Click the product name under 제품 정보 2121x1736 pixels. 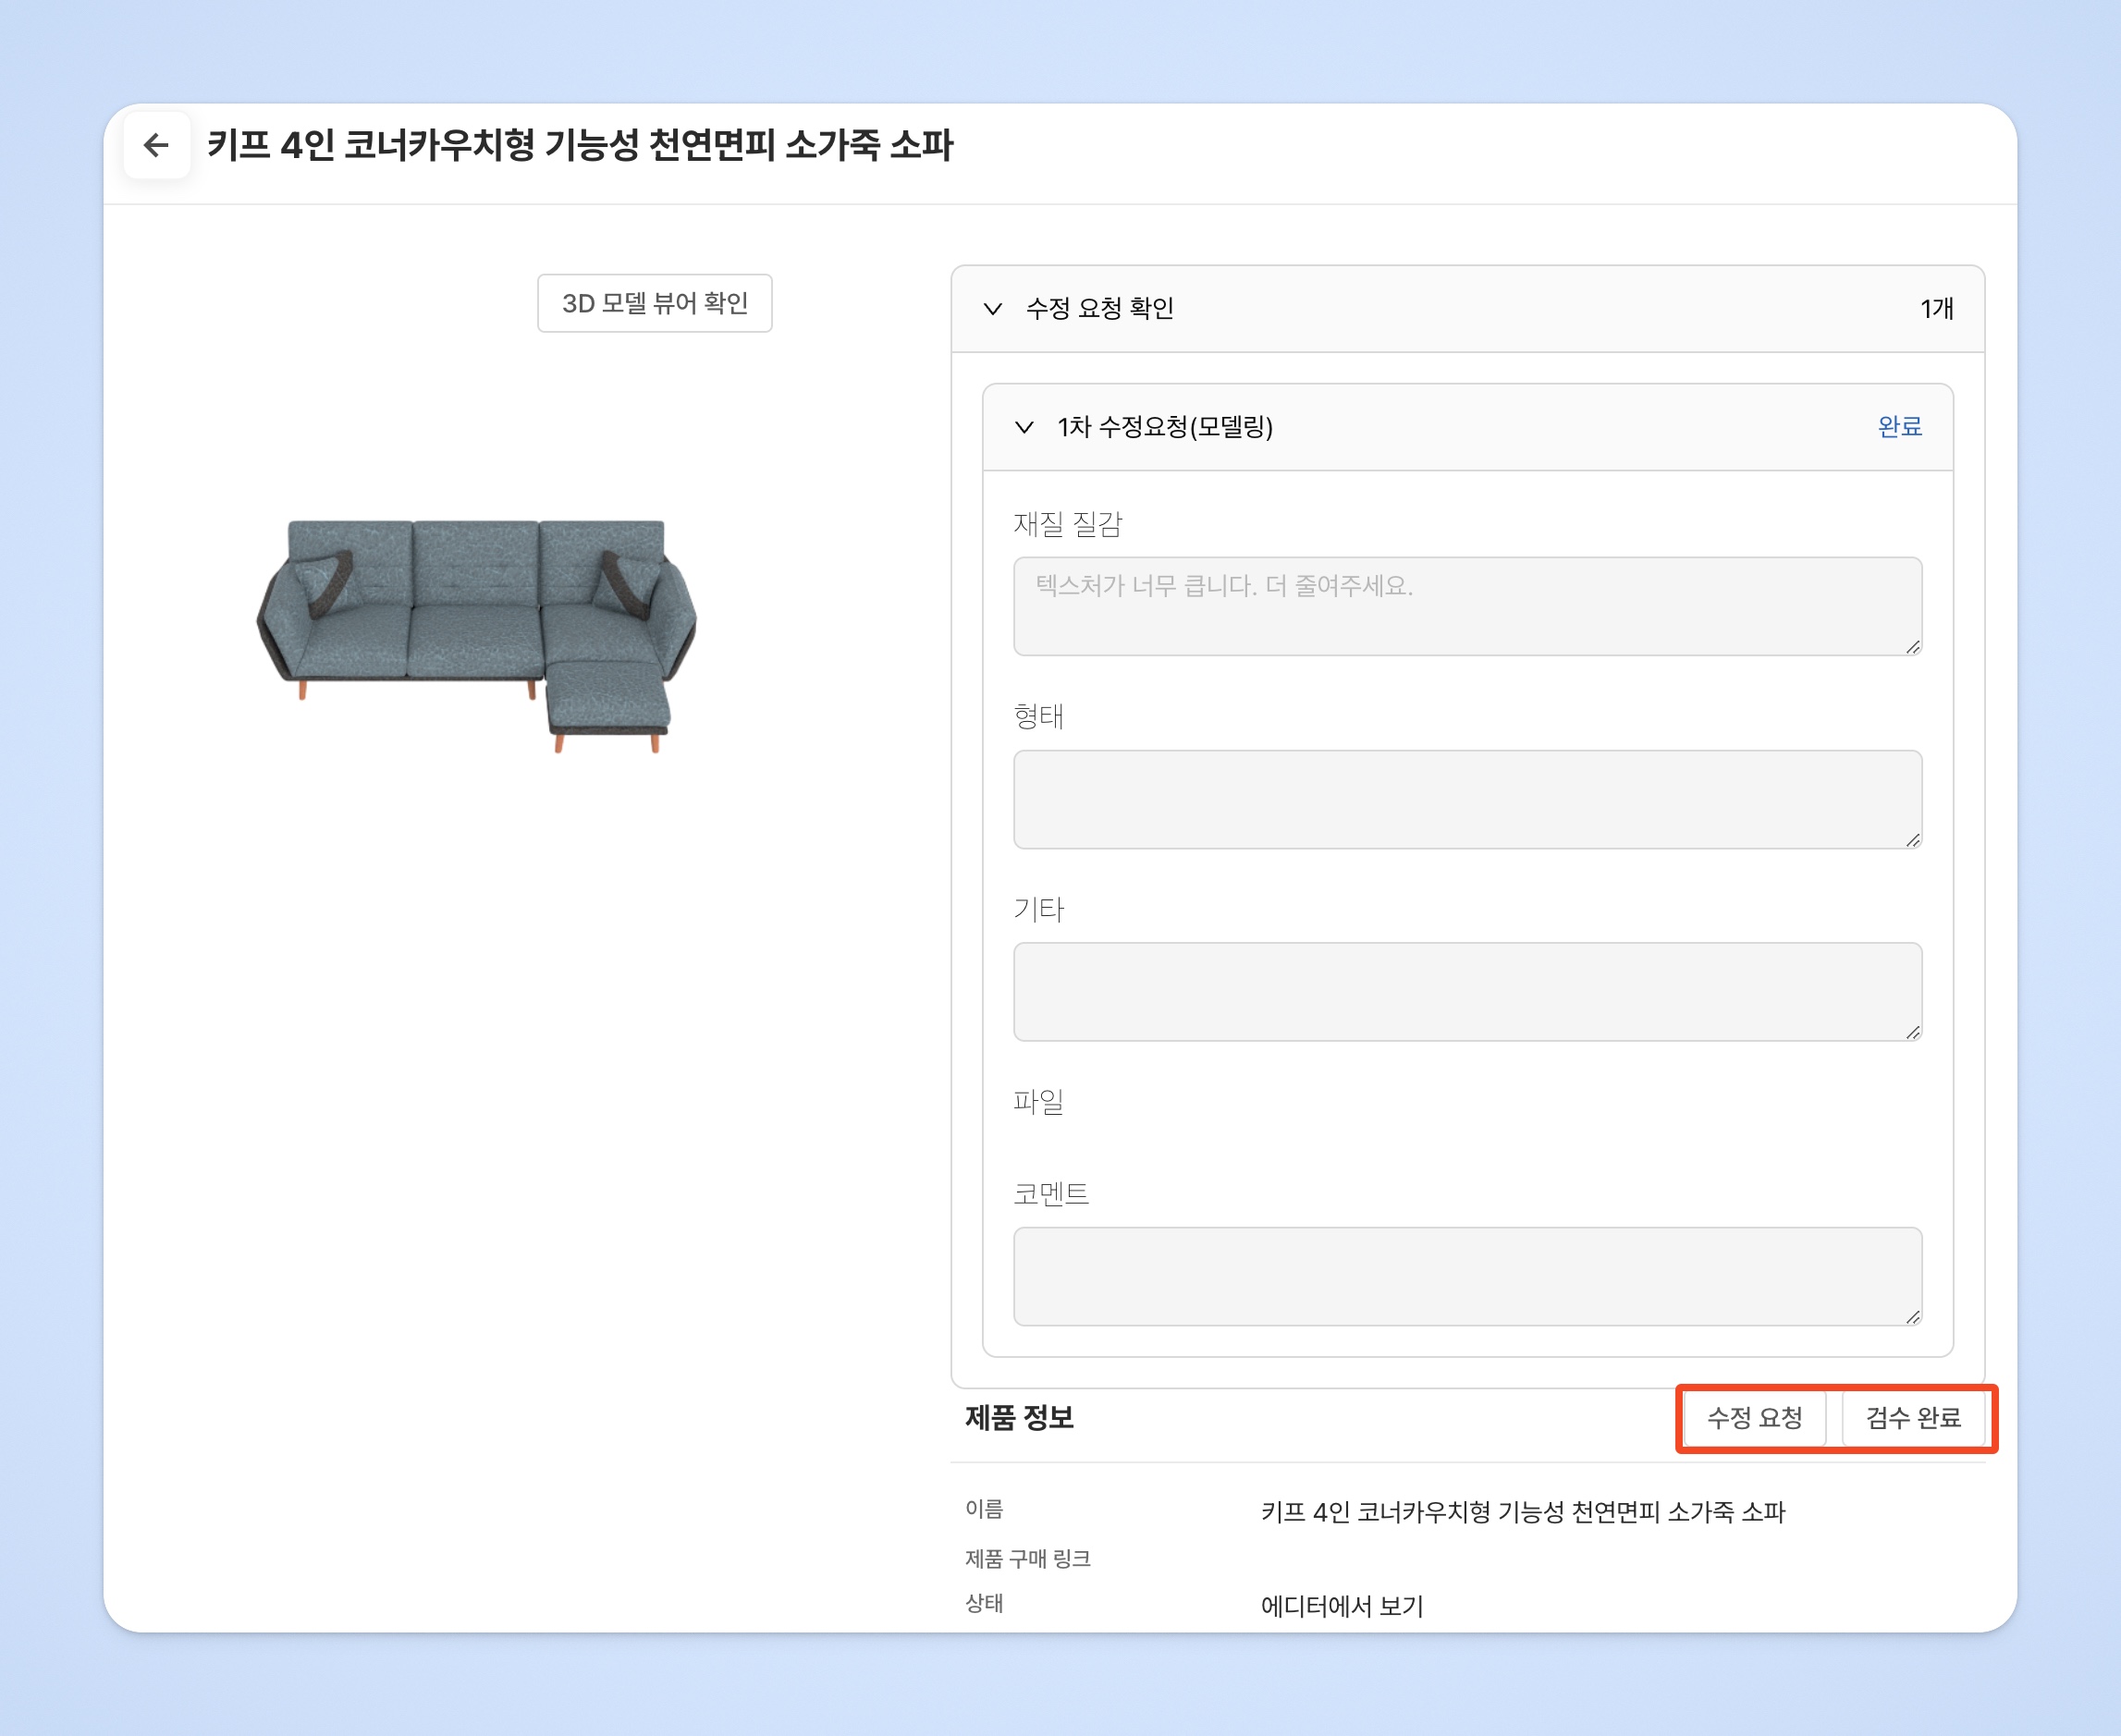1522,1512
